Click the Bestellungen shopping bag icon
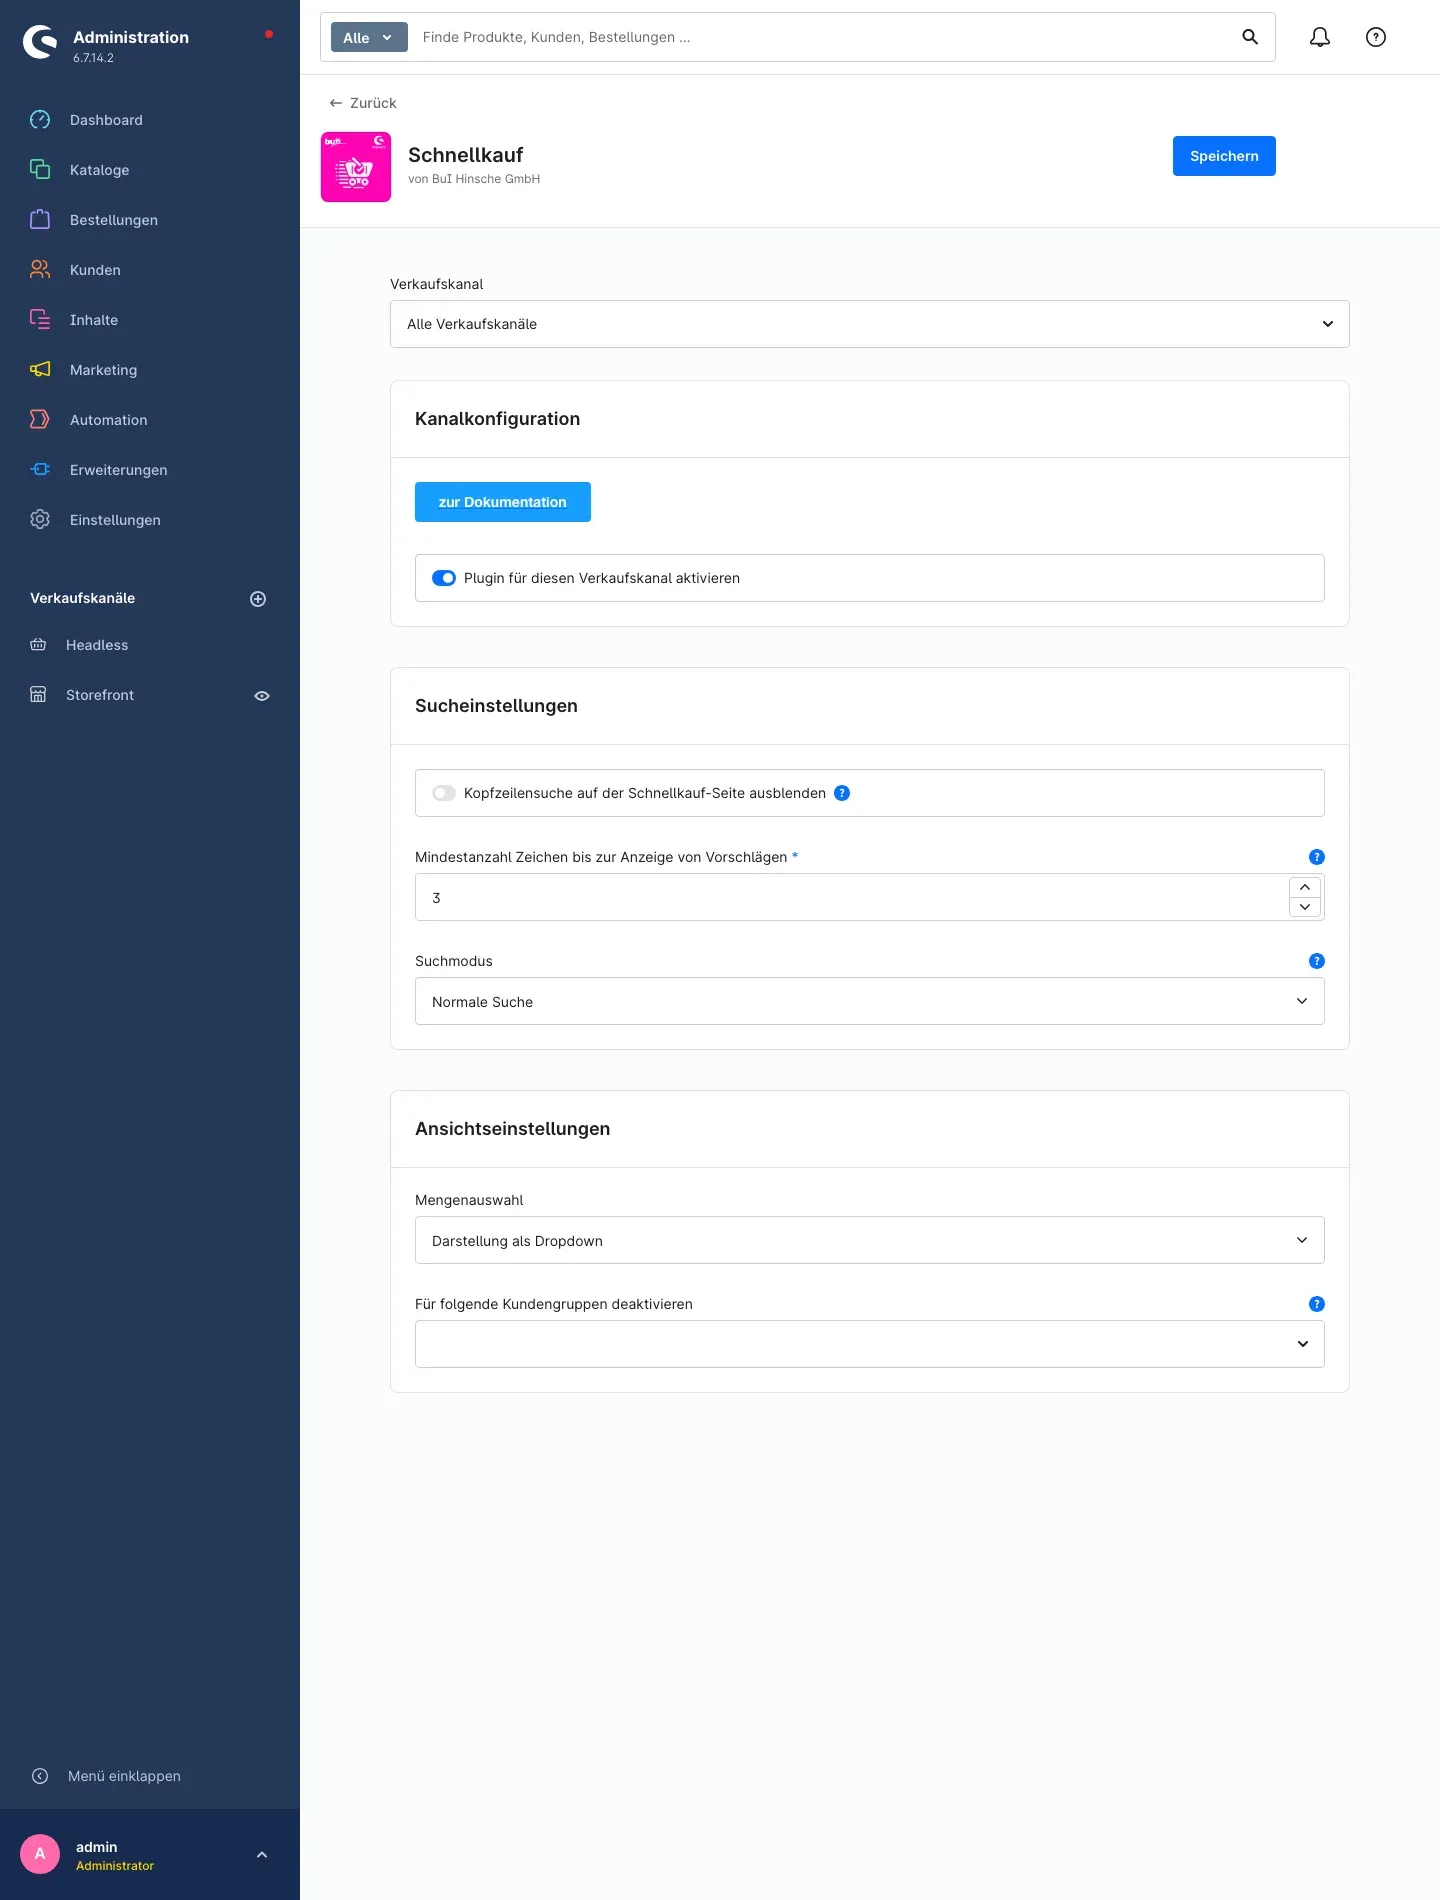 (x=40, y=220)
